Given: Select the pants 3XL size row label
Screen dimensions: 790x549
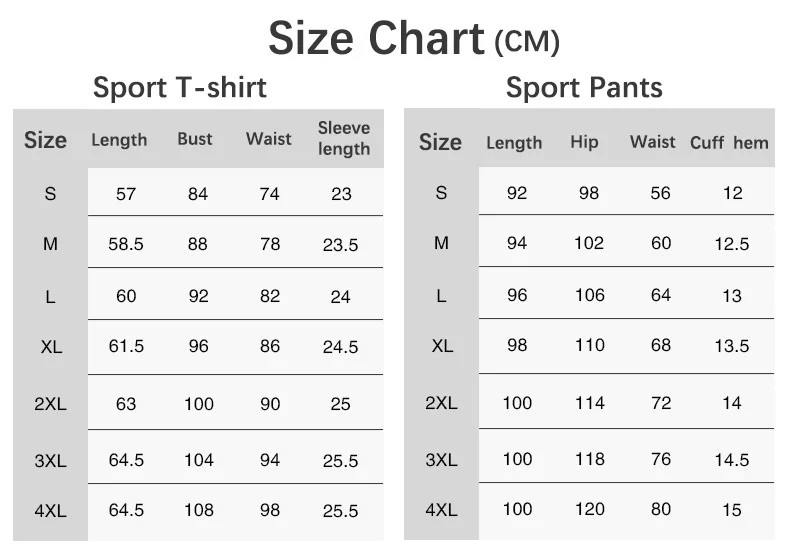Looking at the screenshot, I should point(441,460).
